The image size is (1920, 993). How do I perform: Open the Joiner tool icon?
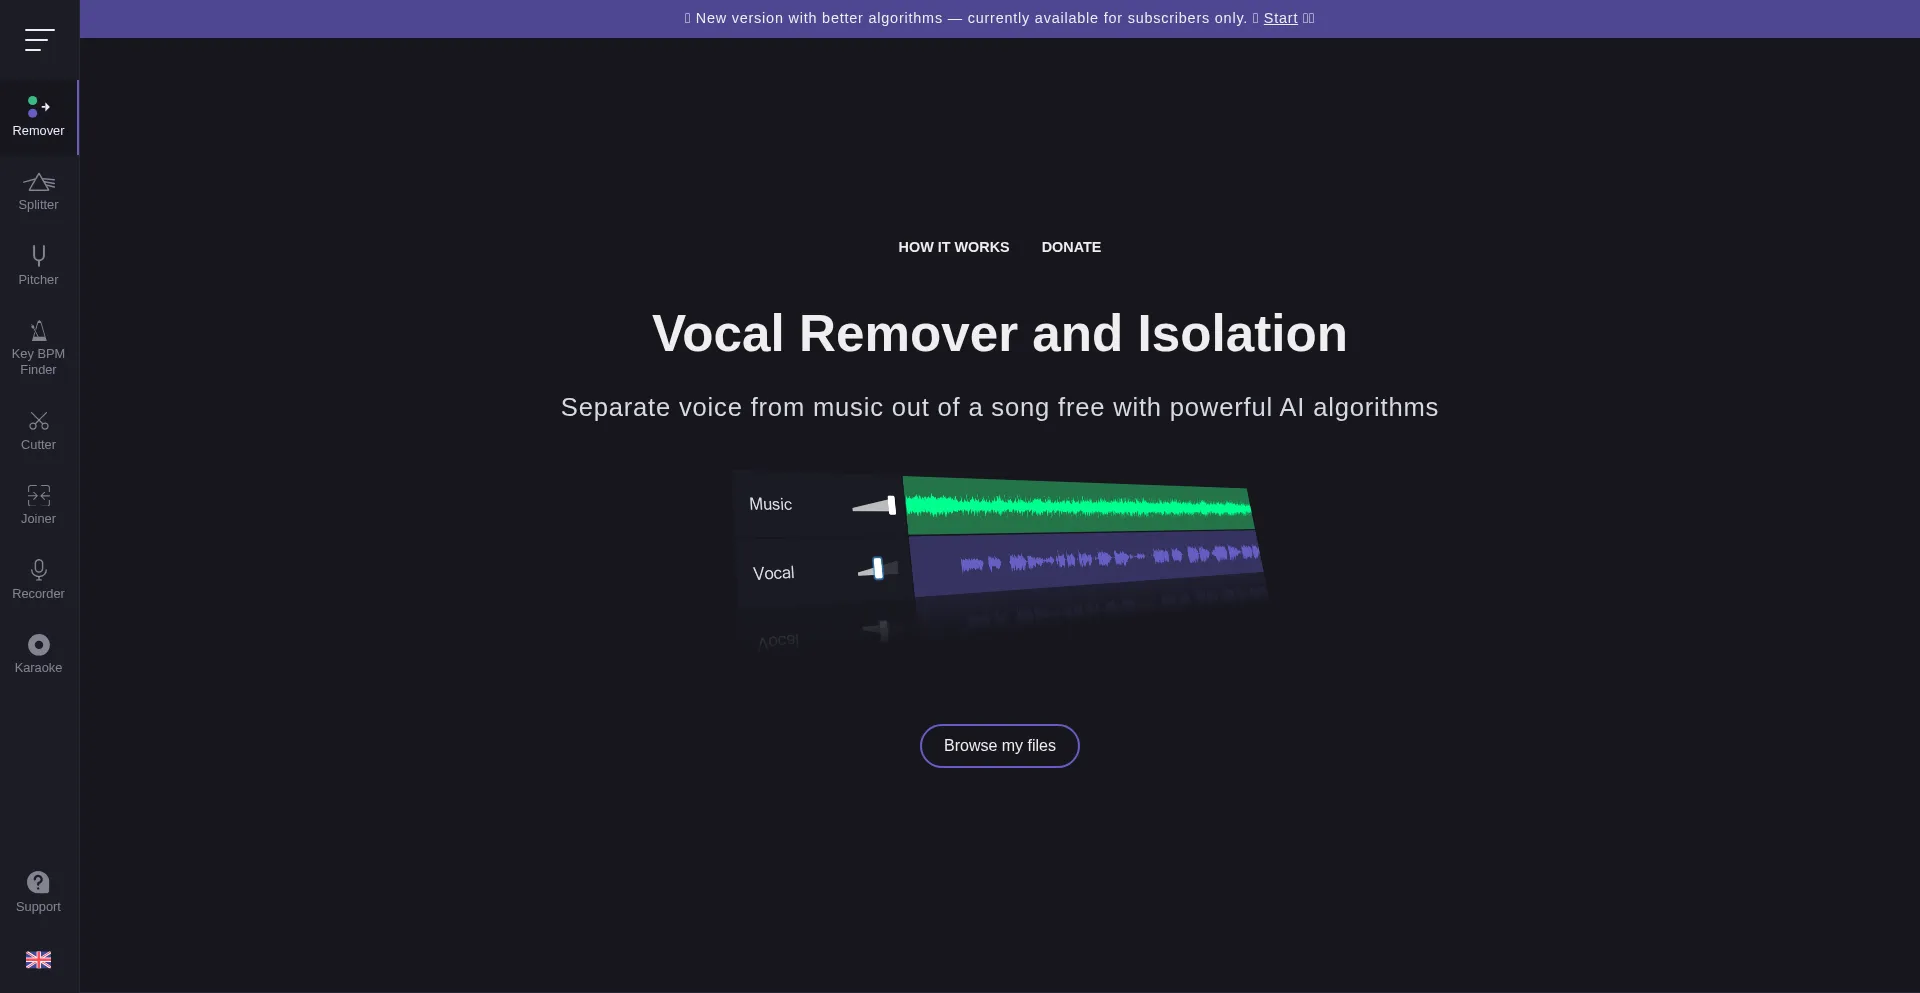[38, 495]
